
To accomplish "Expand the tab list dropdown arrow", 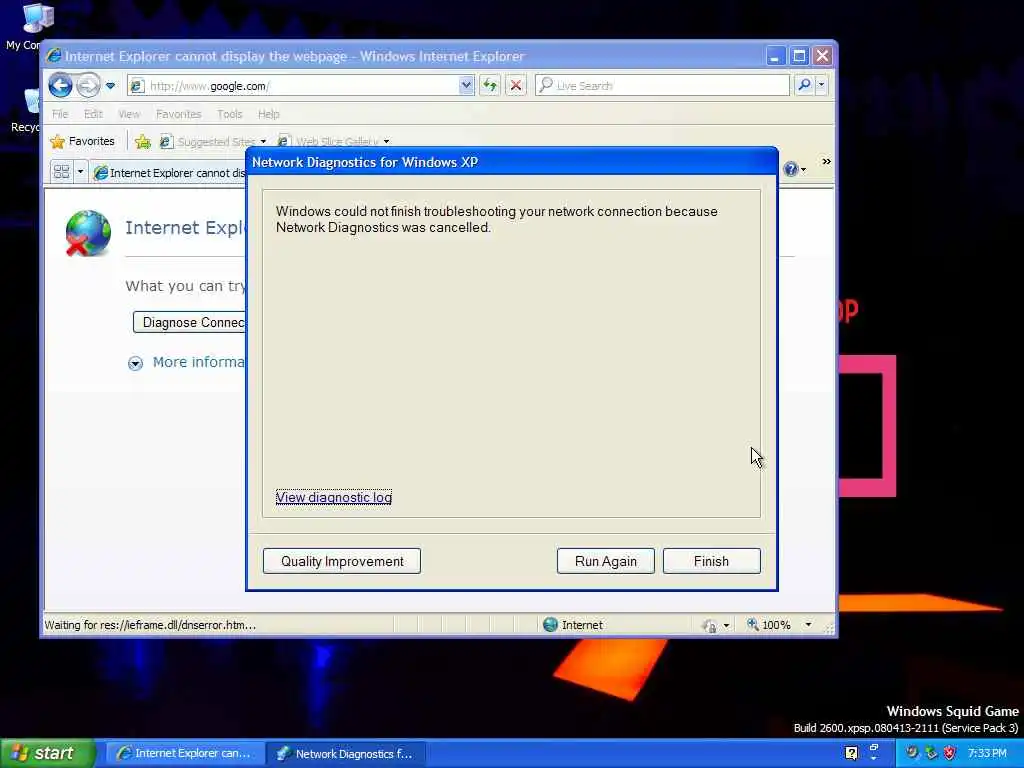I will tap(80, 172).
